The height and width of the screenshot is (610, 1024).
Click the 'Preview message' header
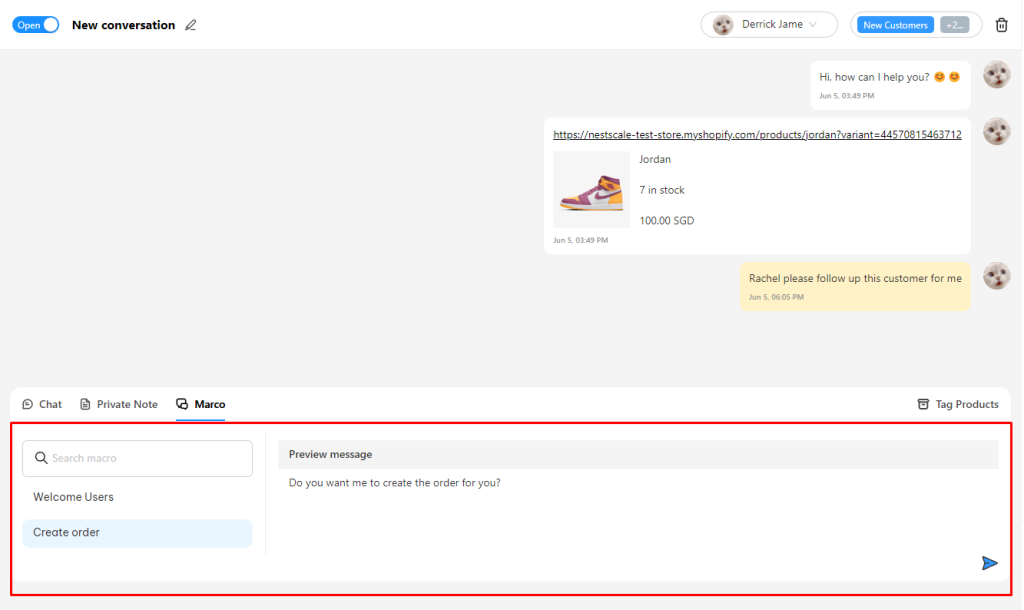[638, 455]
